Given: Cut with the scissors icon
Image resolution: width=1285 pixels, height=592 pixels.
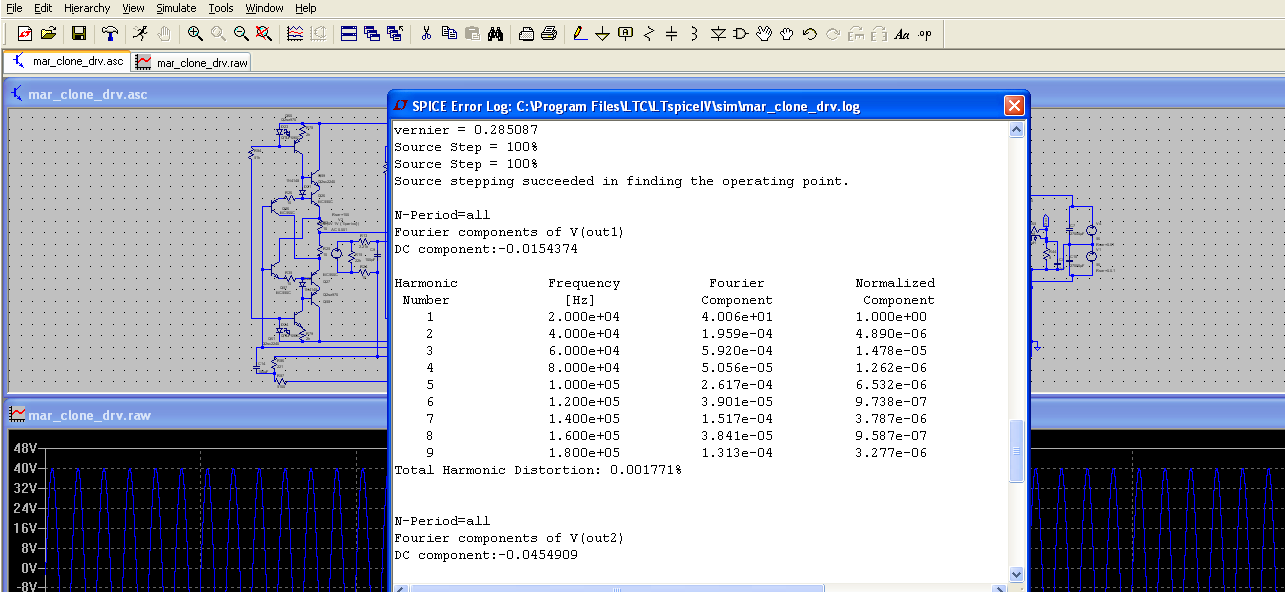Looking at the screenshot, I should [426, 33].
